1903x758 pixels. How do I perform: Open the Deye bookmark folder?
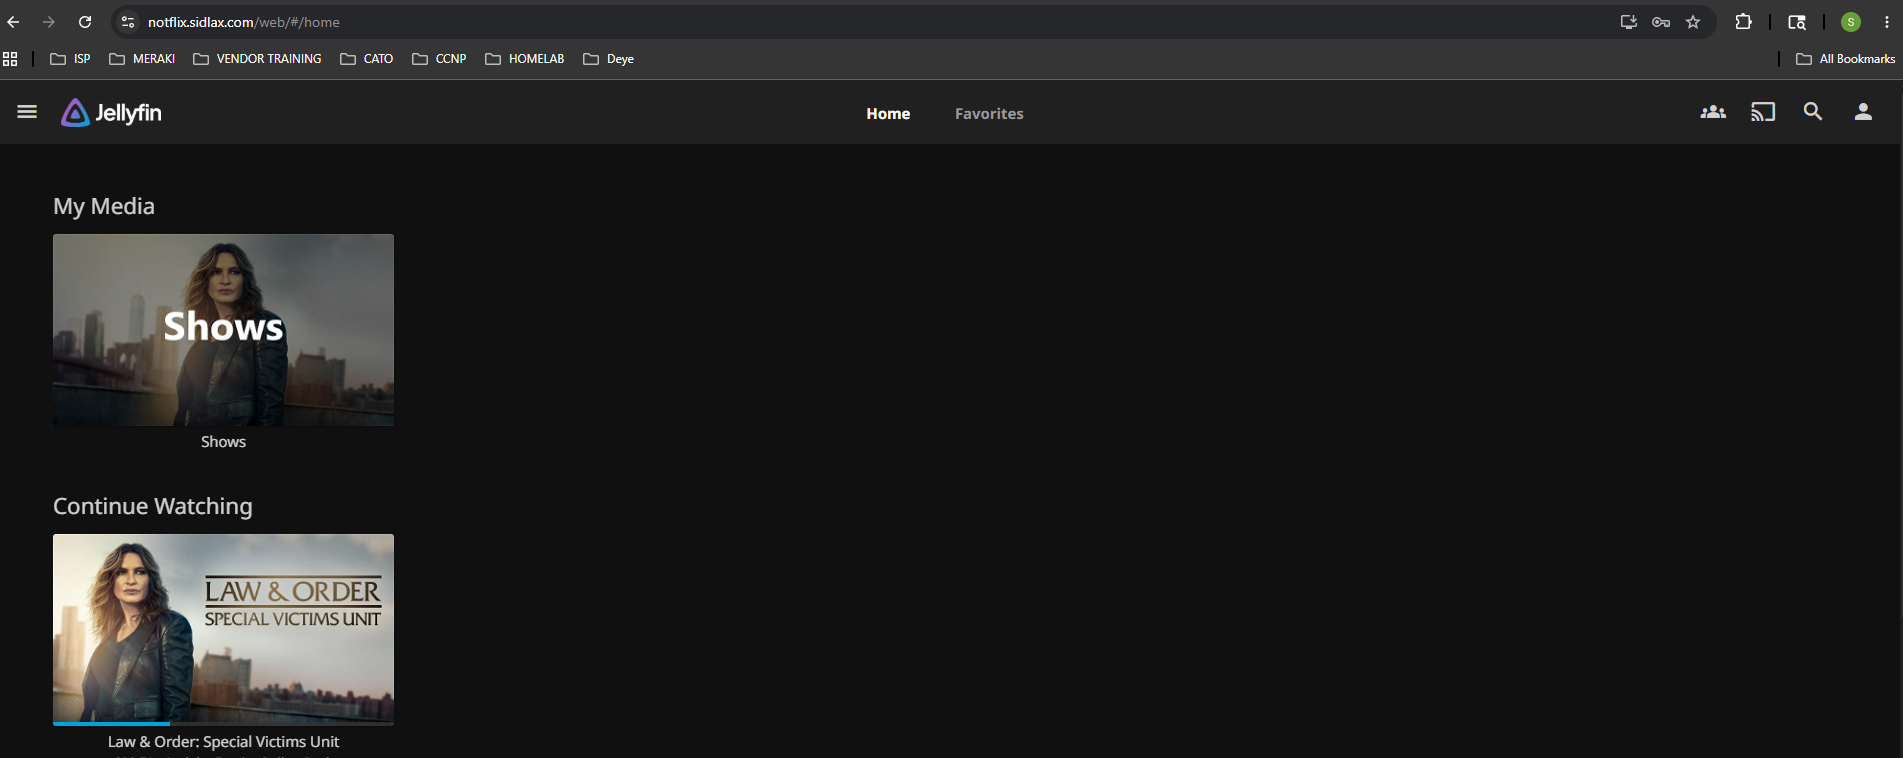pyautogui.click(x=608, y=59)
